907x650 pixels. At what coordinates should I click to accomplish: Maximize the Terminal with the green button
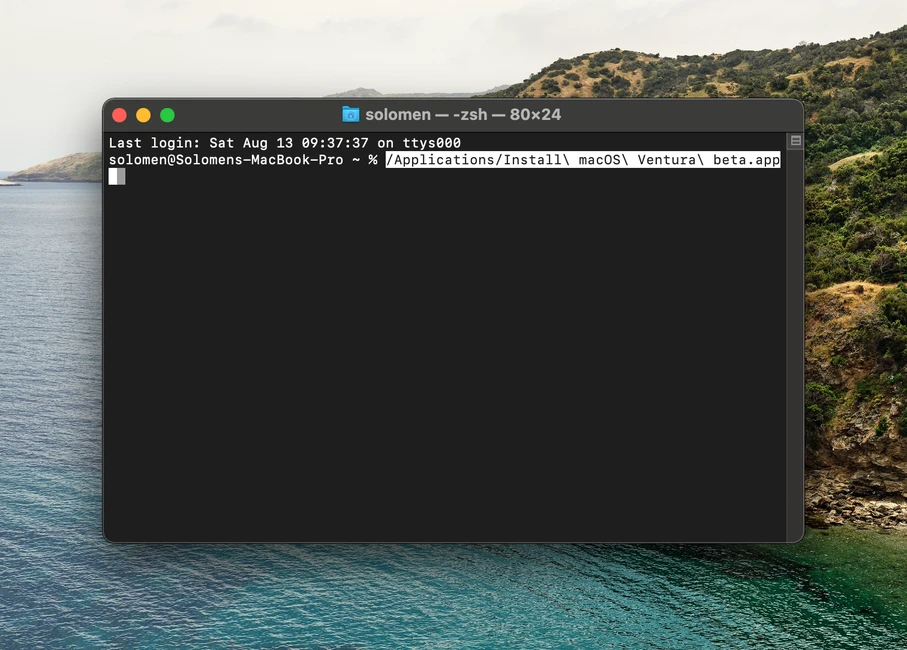[167, 115]
